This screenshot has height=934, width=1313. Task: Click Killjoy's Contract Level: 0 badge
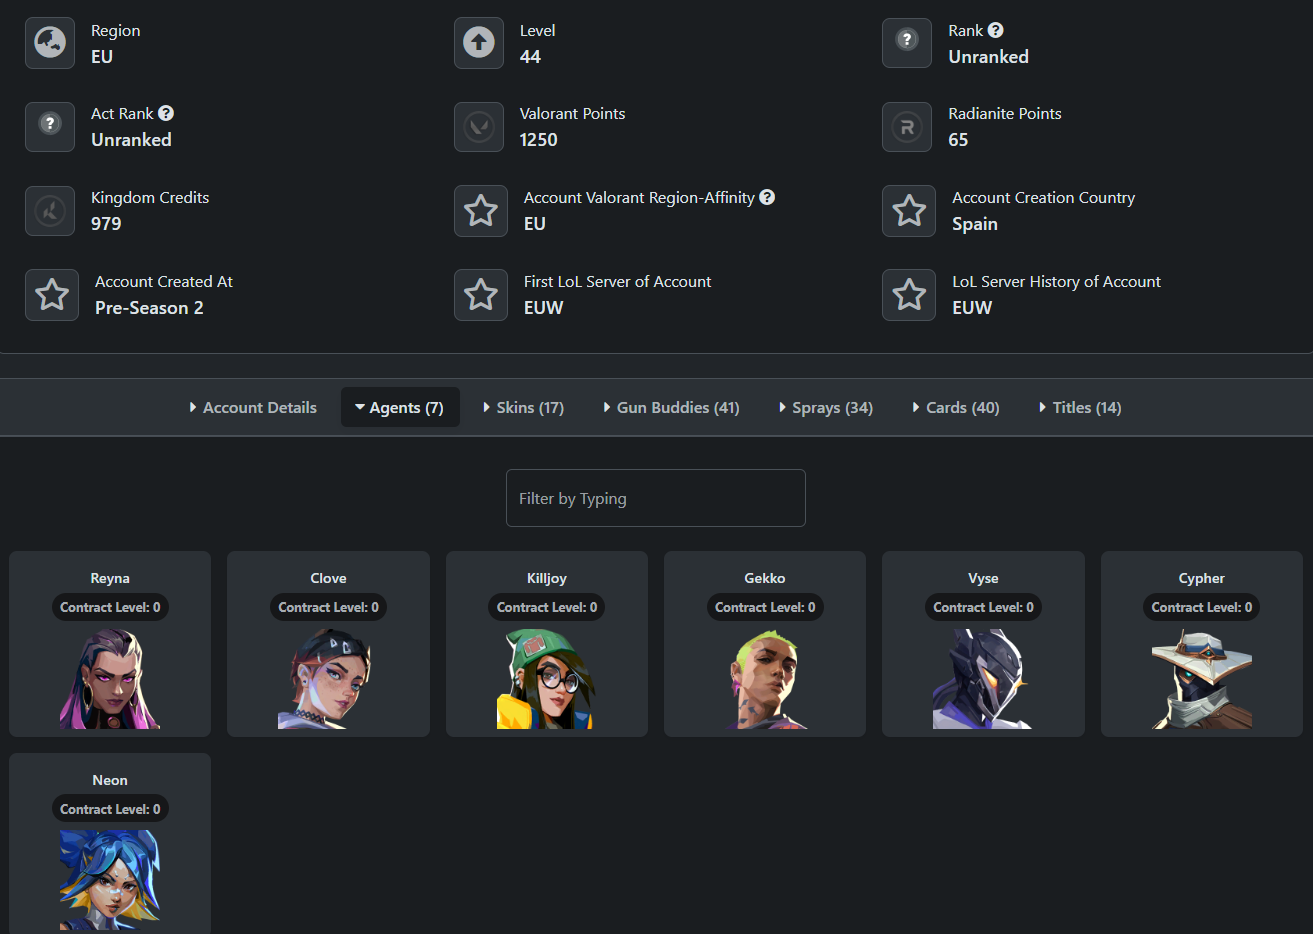pyautogui.click(x=547, y=607)
